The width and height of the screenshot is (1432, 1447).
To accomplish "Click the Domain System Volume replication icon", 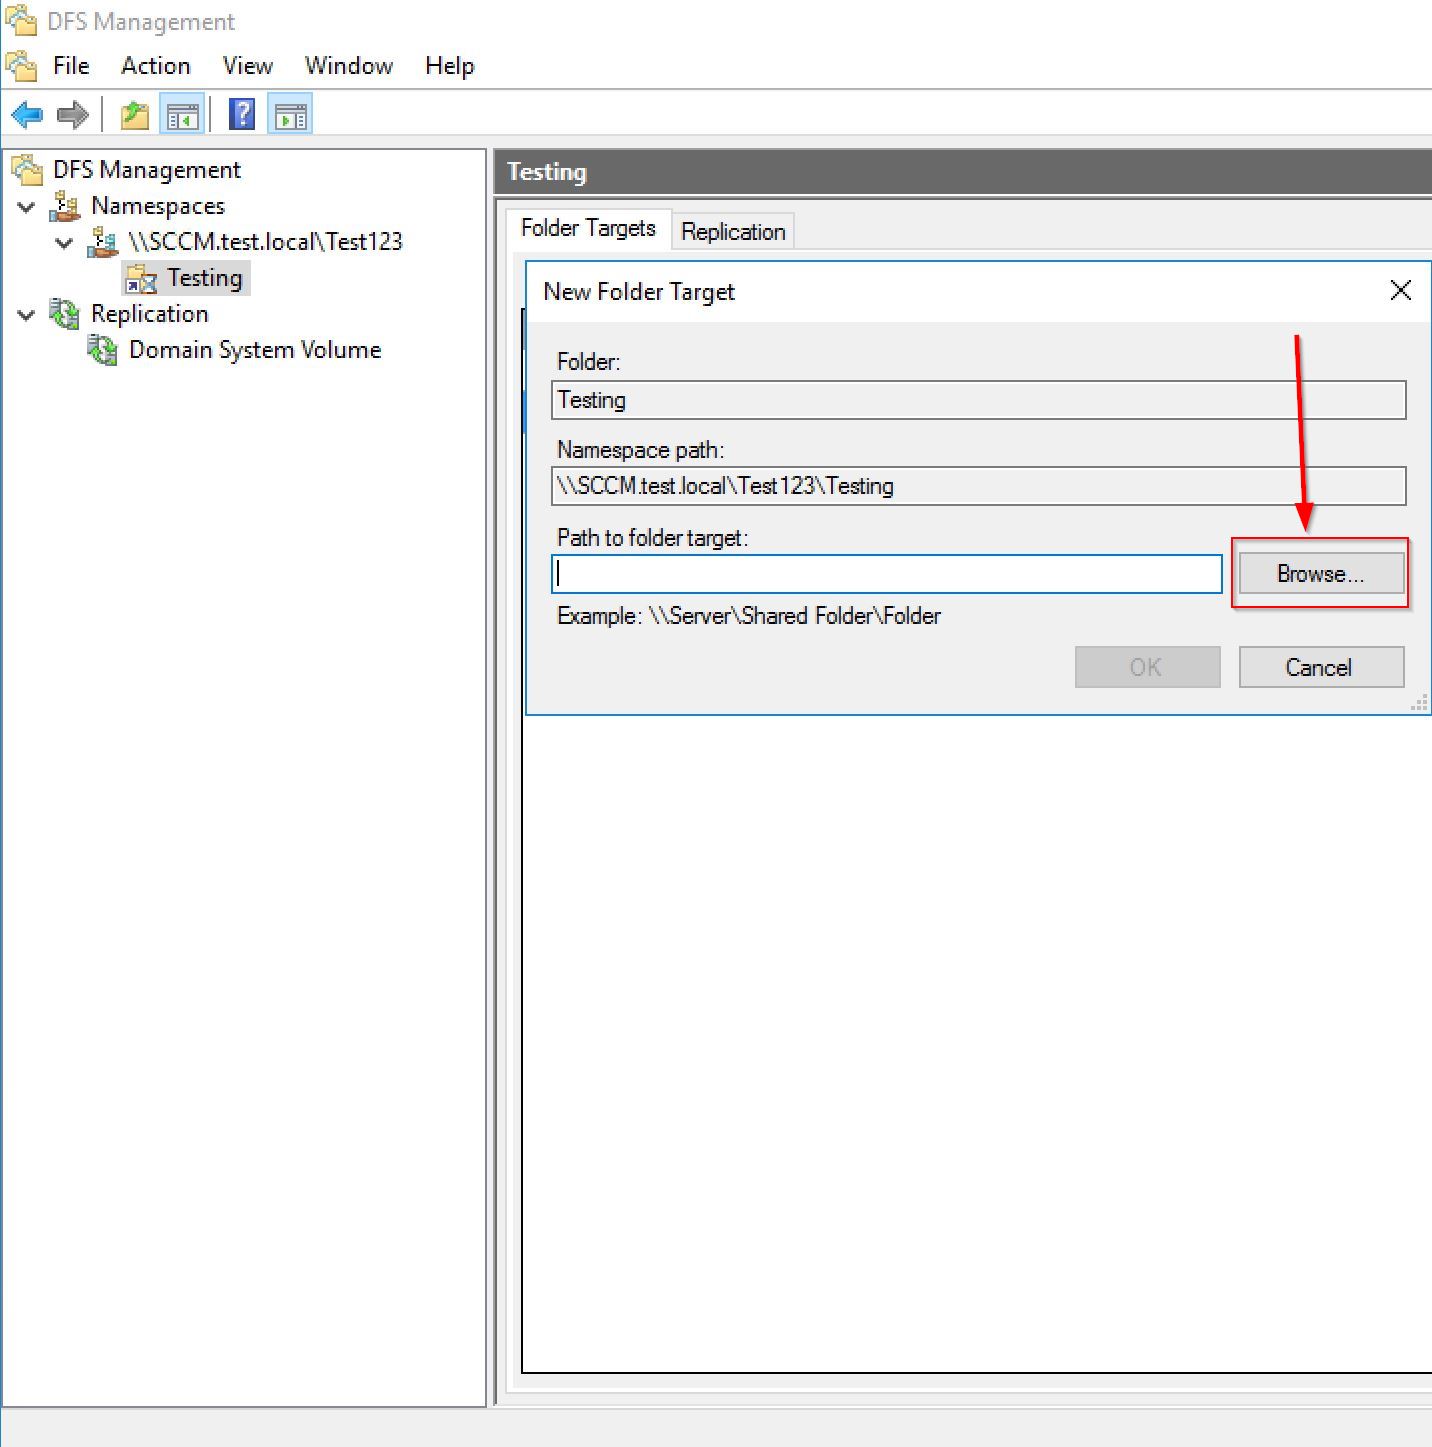I will pos(103,350).
